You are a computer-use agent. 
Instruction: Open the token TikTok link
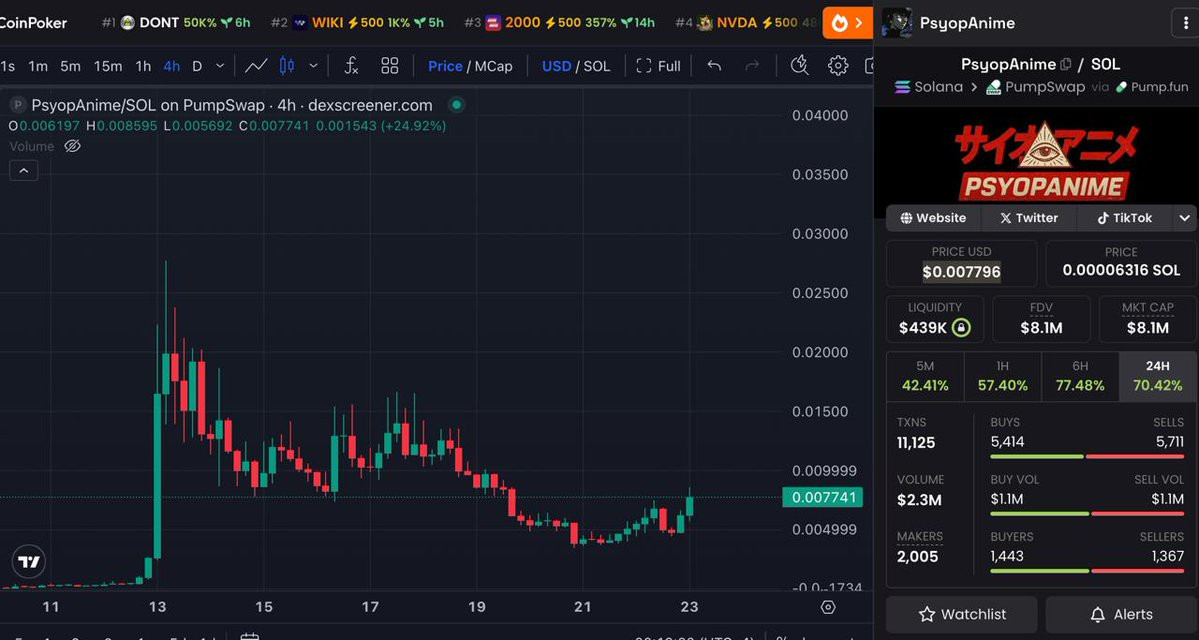(x=1125, y=218)
